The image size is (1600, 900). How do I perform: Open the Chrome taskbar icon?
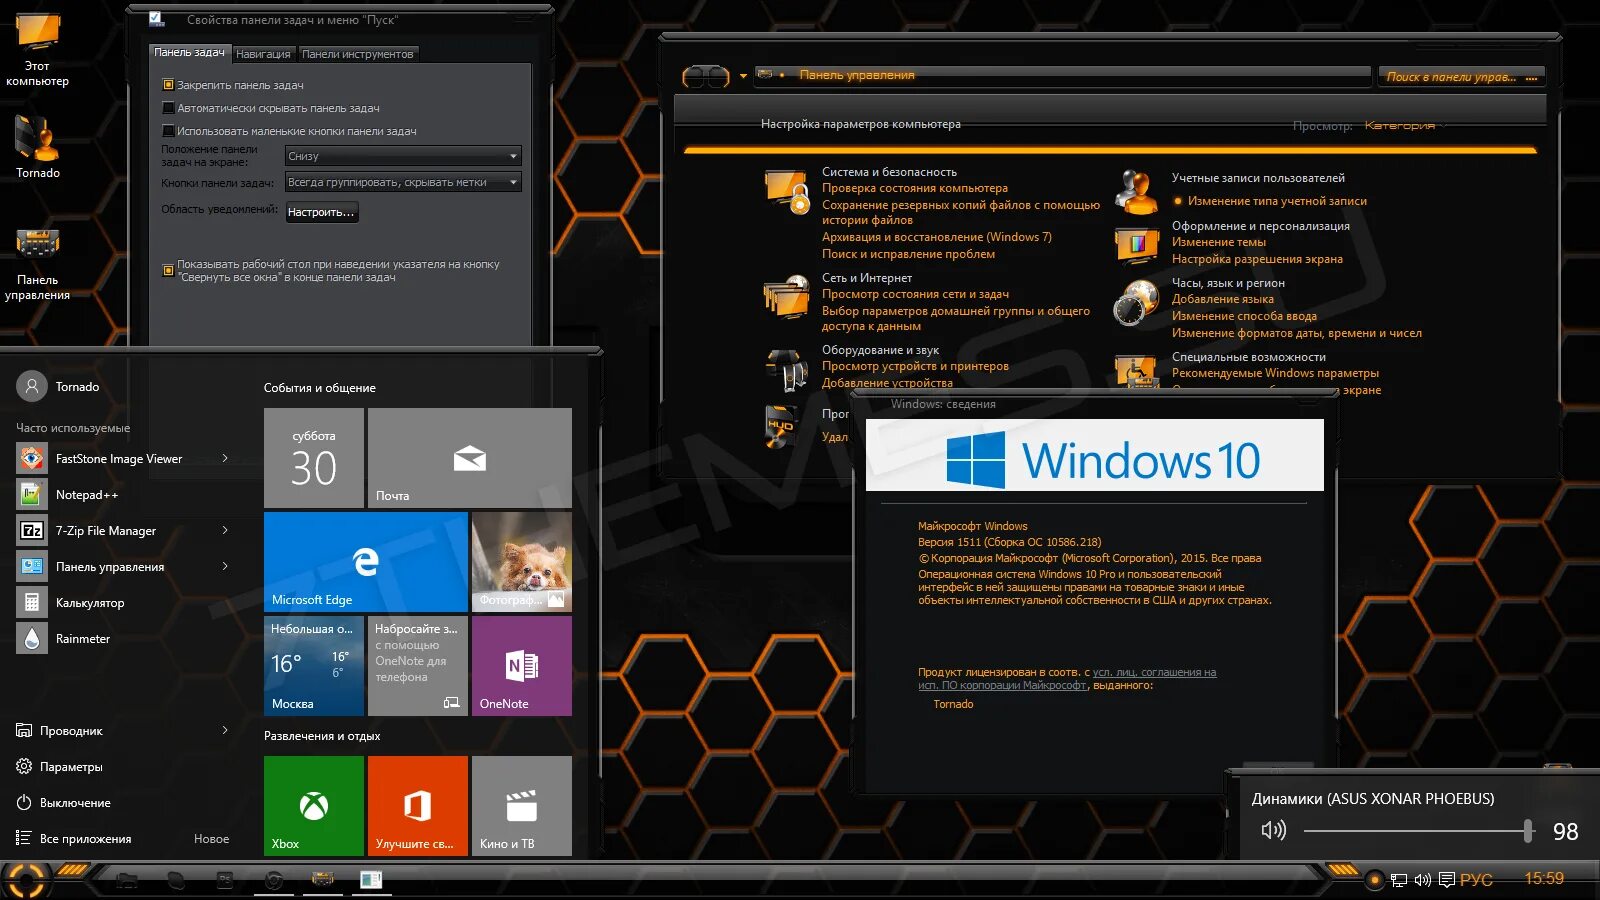click(x=273, y=880)
